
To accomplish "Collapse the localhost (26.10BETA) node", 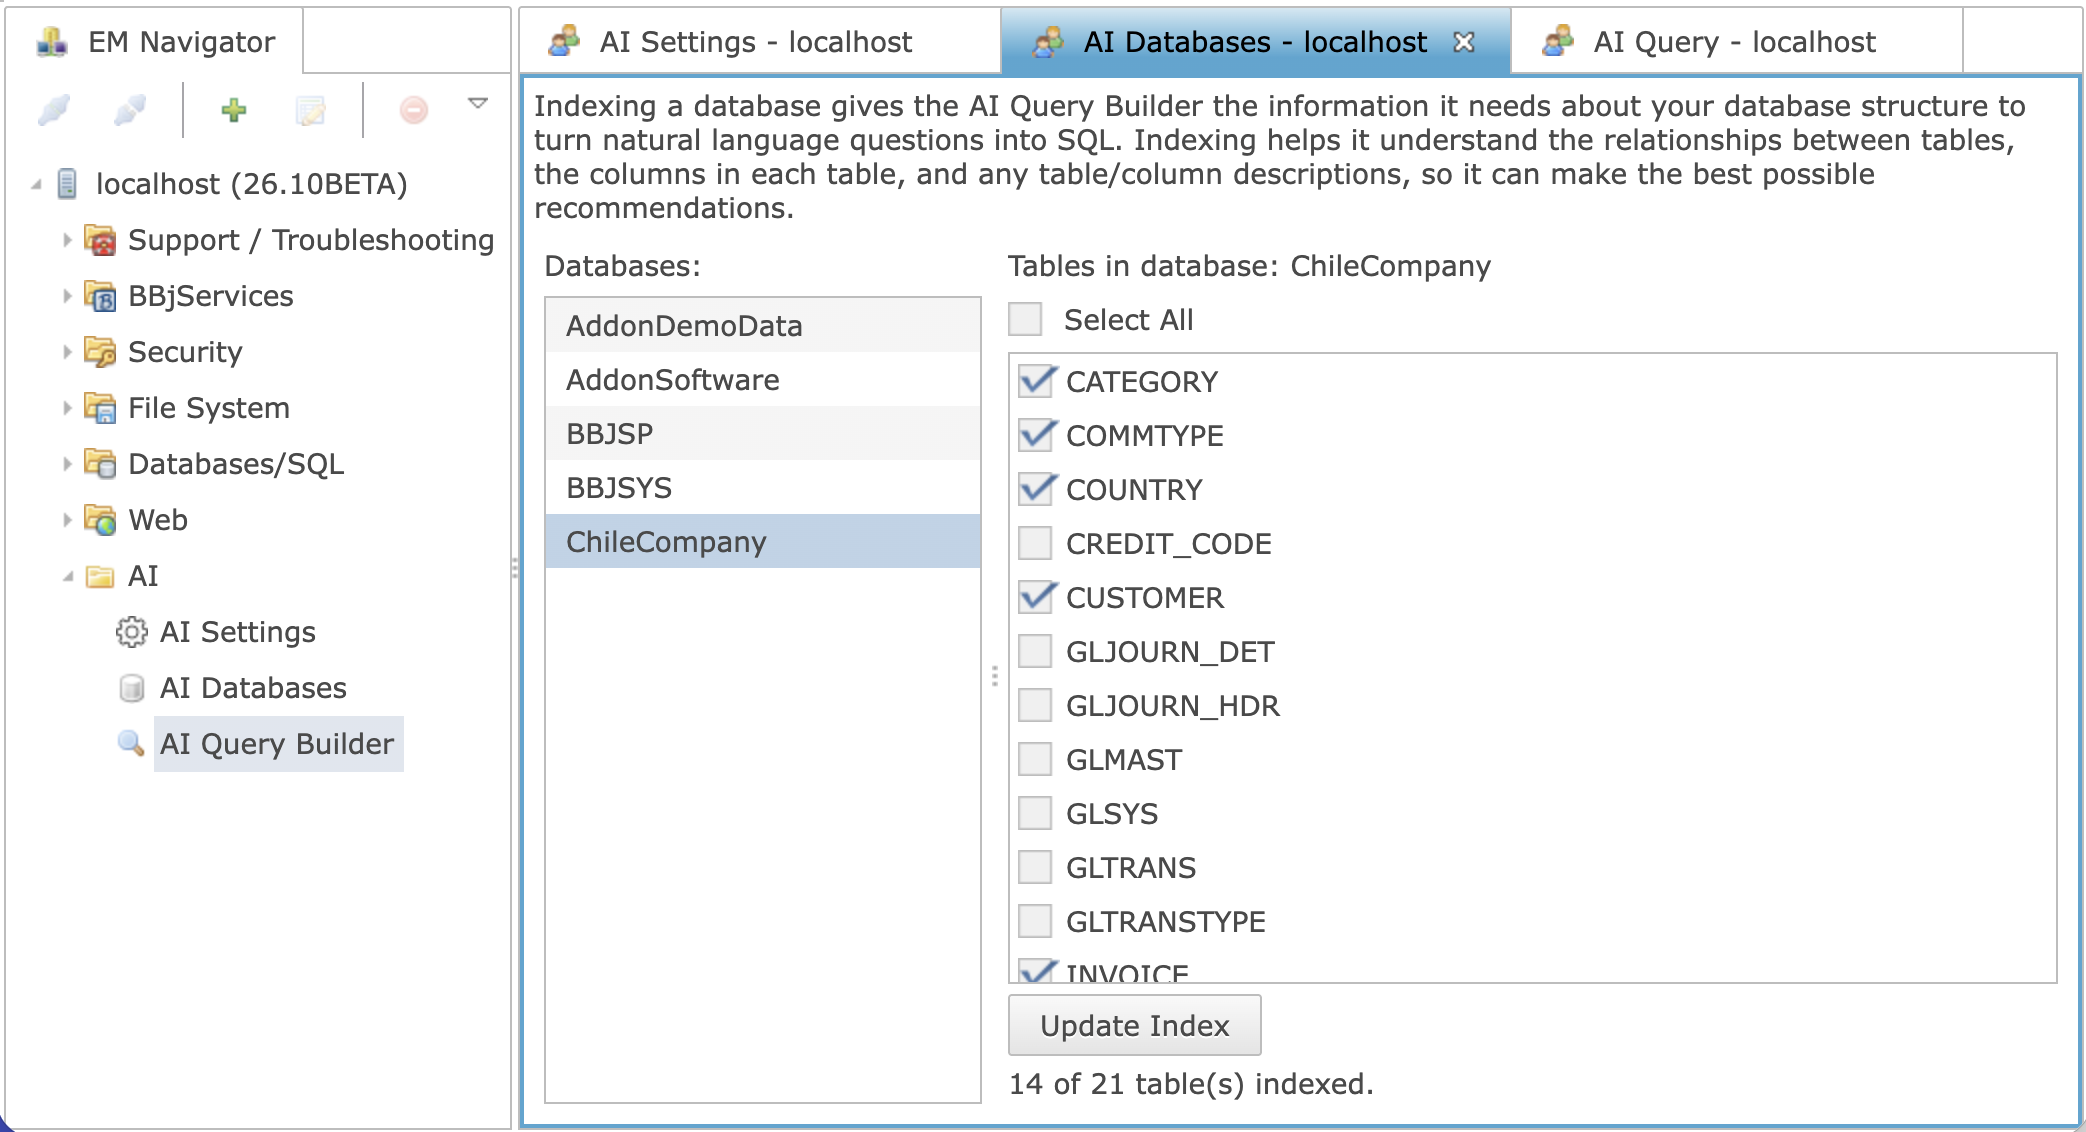I will (36, 184).
